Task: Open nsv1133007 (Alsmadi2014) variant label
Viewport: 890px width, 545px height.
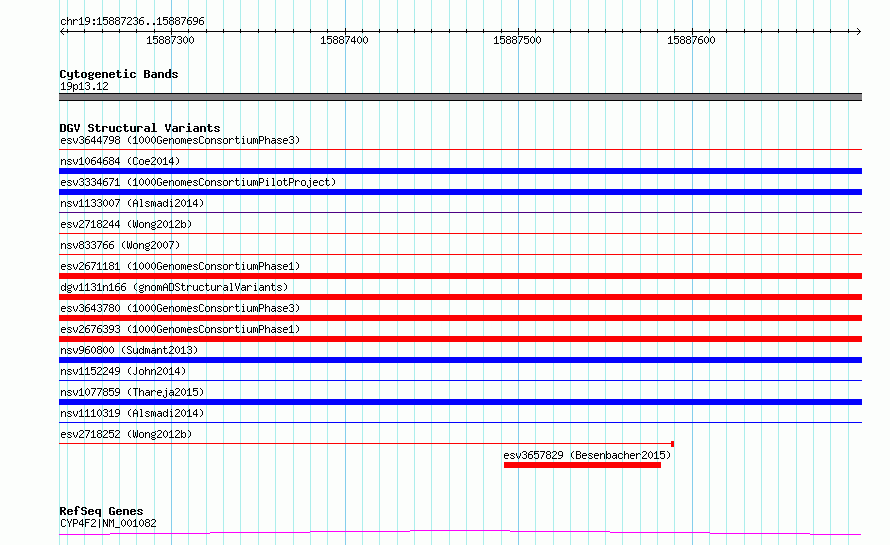Action: click(x=132, y=203)
